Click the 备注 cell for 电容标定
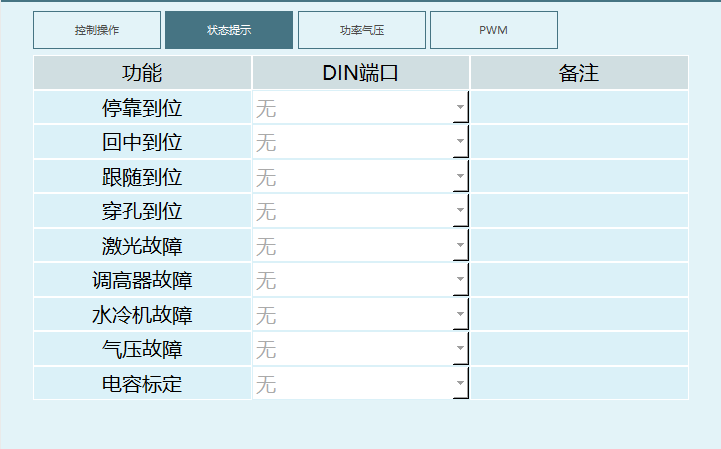The image size is (721, 449). point(579,383)
